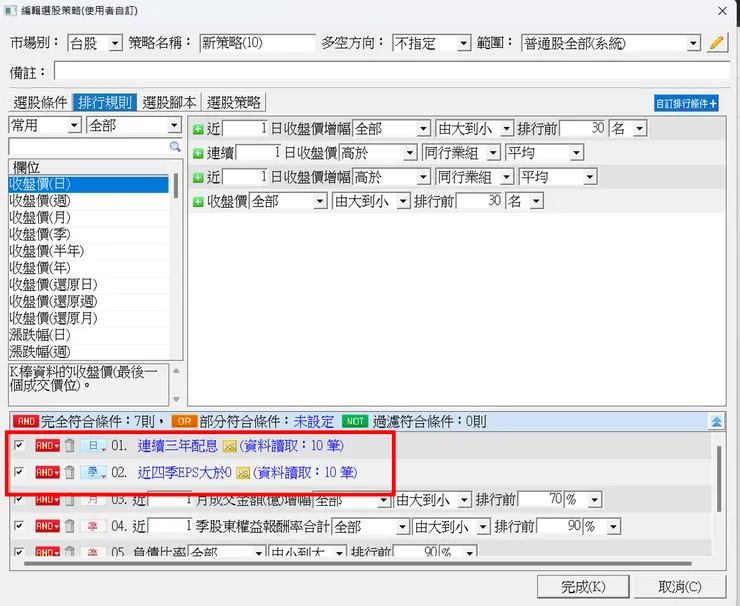The height and width of the screenshot is (606, 740).
Task: Open the 市場別 台股 dropdown
Action: click(115, 44)
